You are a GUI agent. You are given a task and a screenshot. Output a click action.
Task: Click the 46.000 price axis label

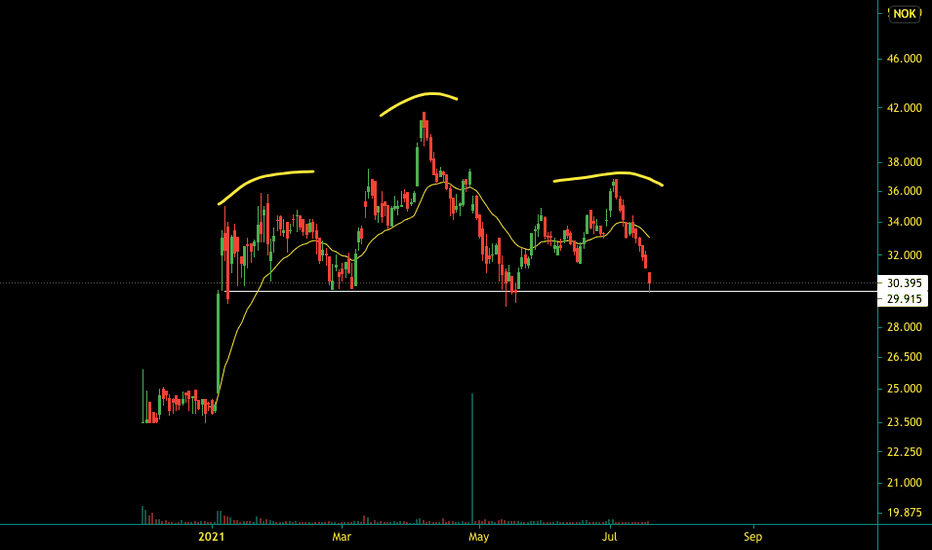pyautogui.click(x=904, y=59)
